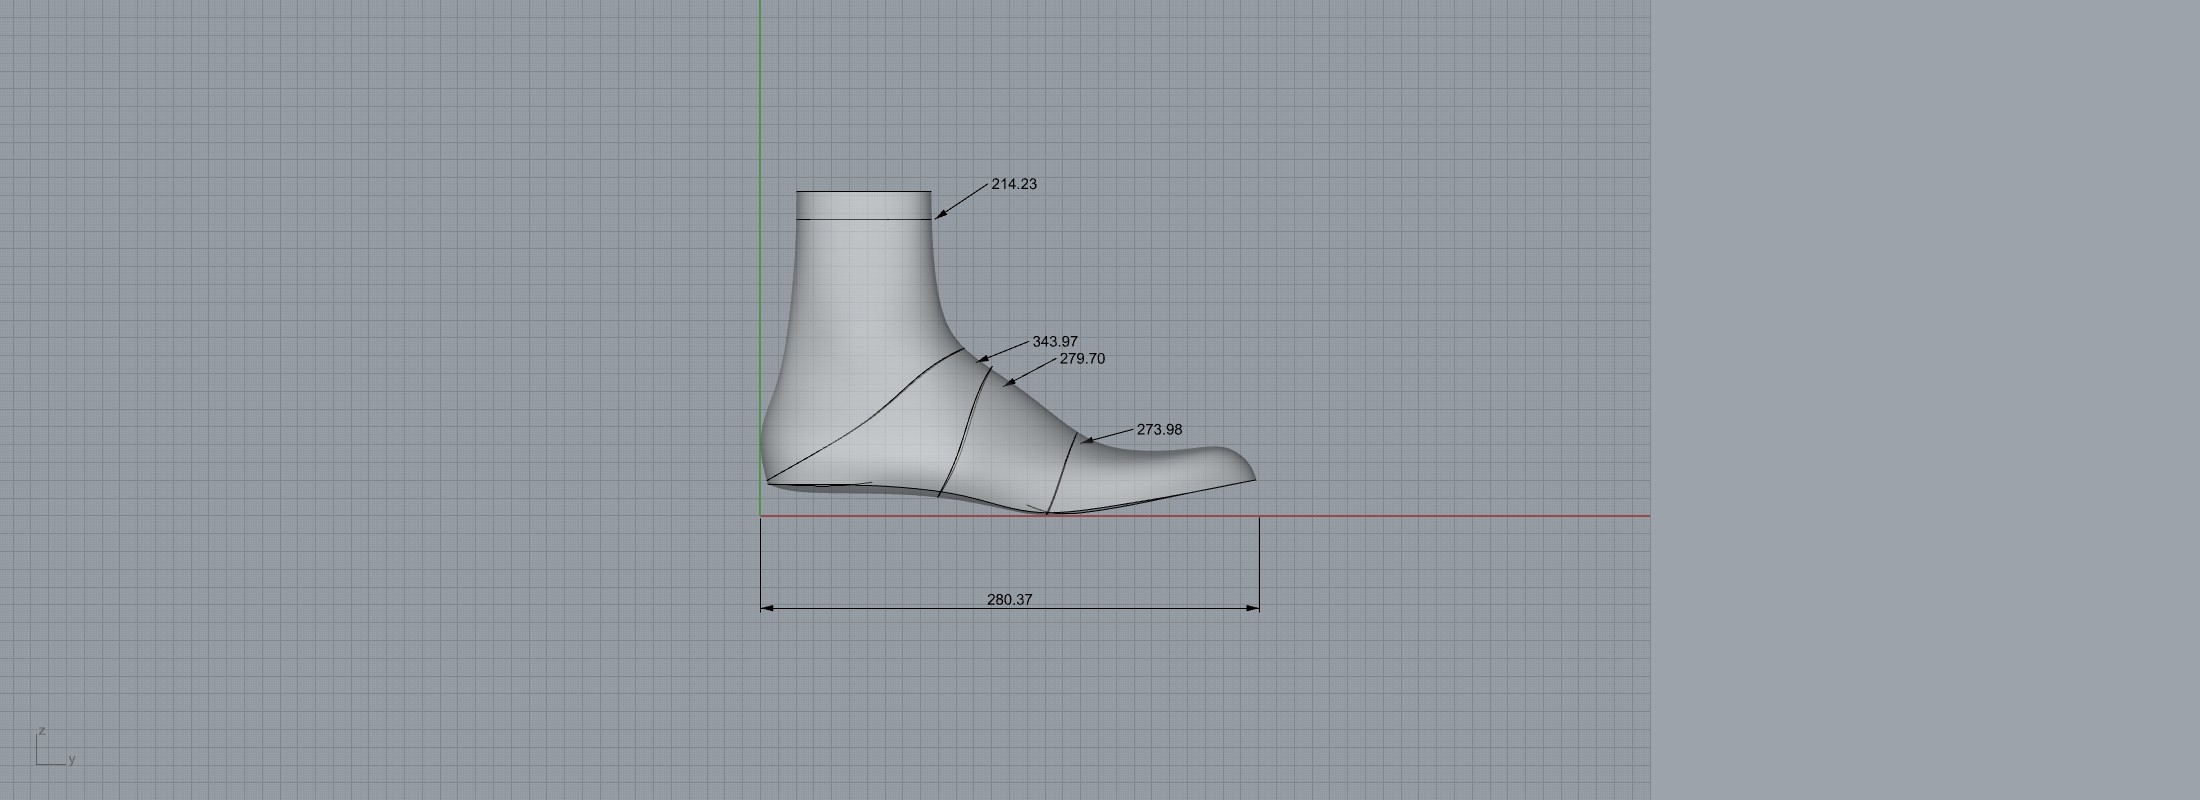This screenshot has width=2200, height=800.
Task: Select the ankle girth line near the top
Action: (x=863, y=218)
